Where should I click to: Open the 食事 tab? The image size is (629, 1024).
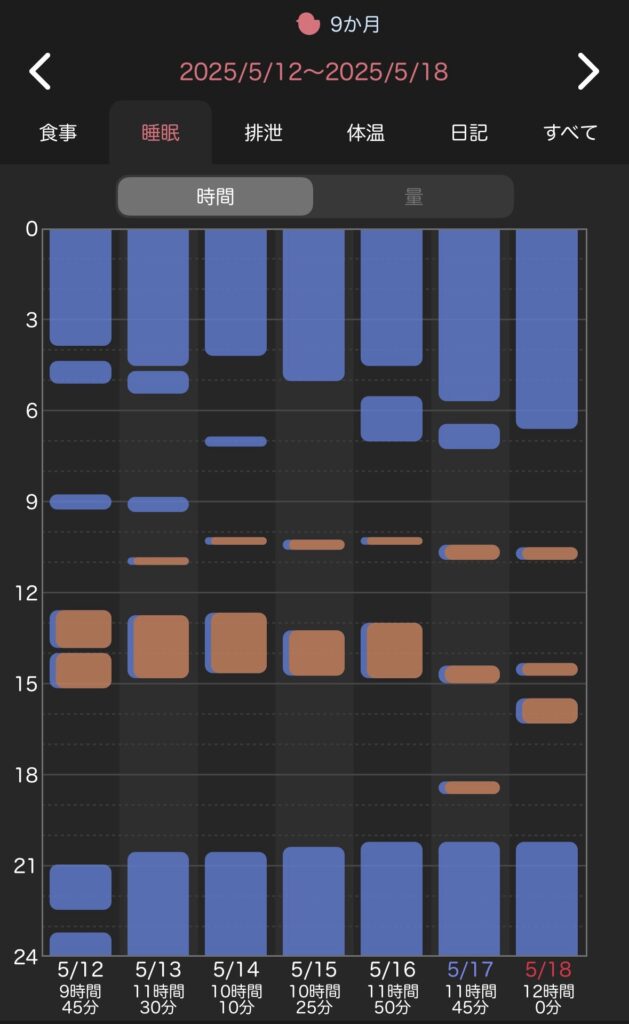57,133
